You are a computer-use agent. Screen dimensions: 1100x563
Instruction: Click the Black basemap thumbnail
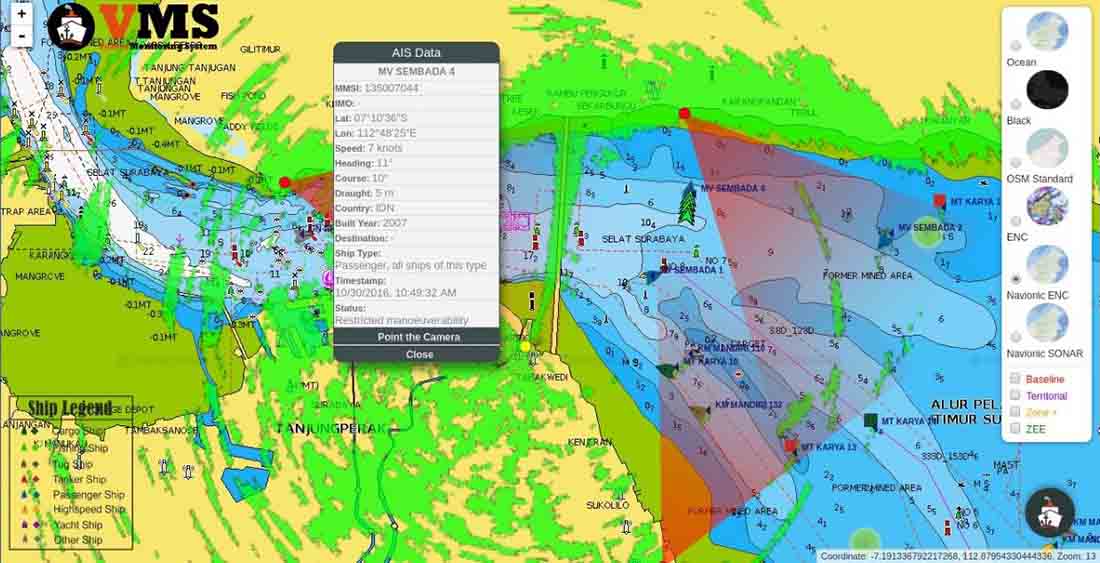click(1047, 90)
